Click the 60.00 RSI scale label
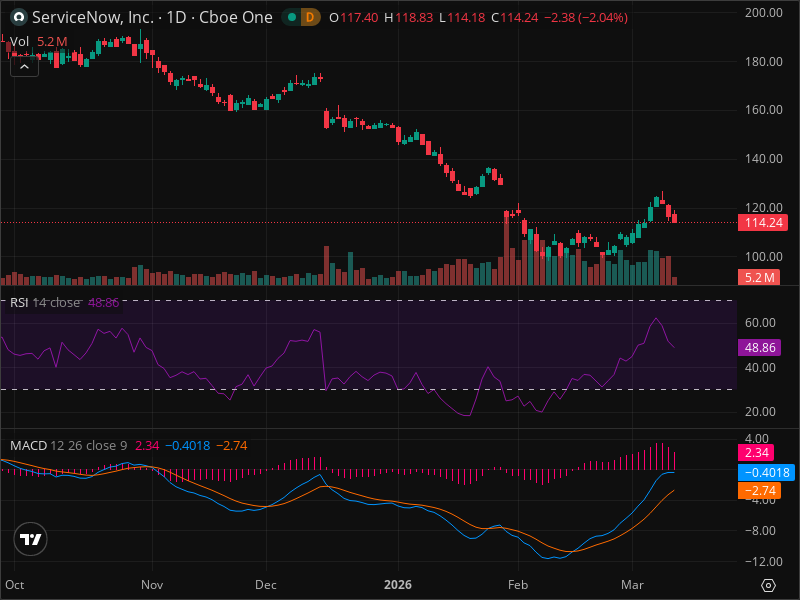The height and width of the screenshot is (600, 800). tap(760, 322)
